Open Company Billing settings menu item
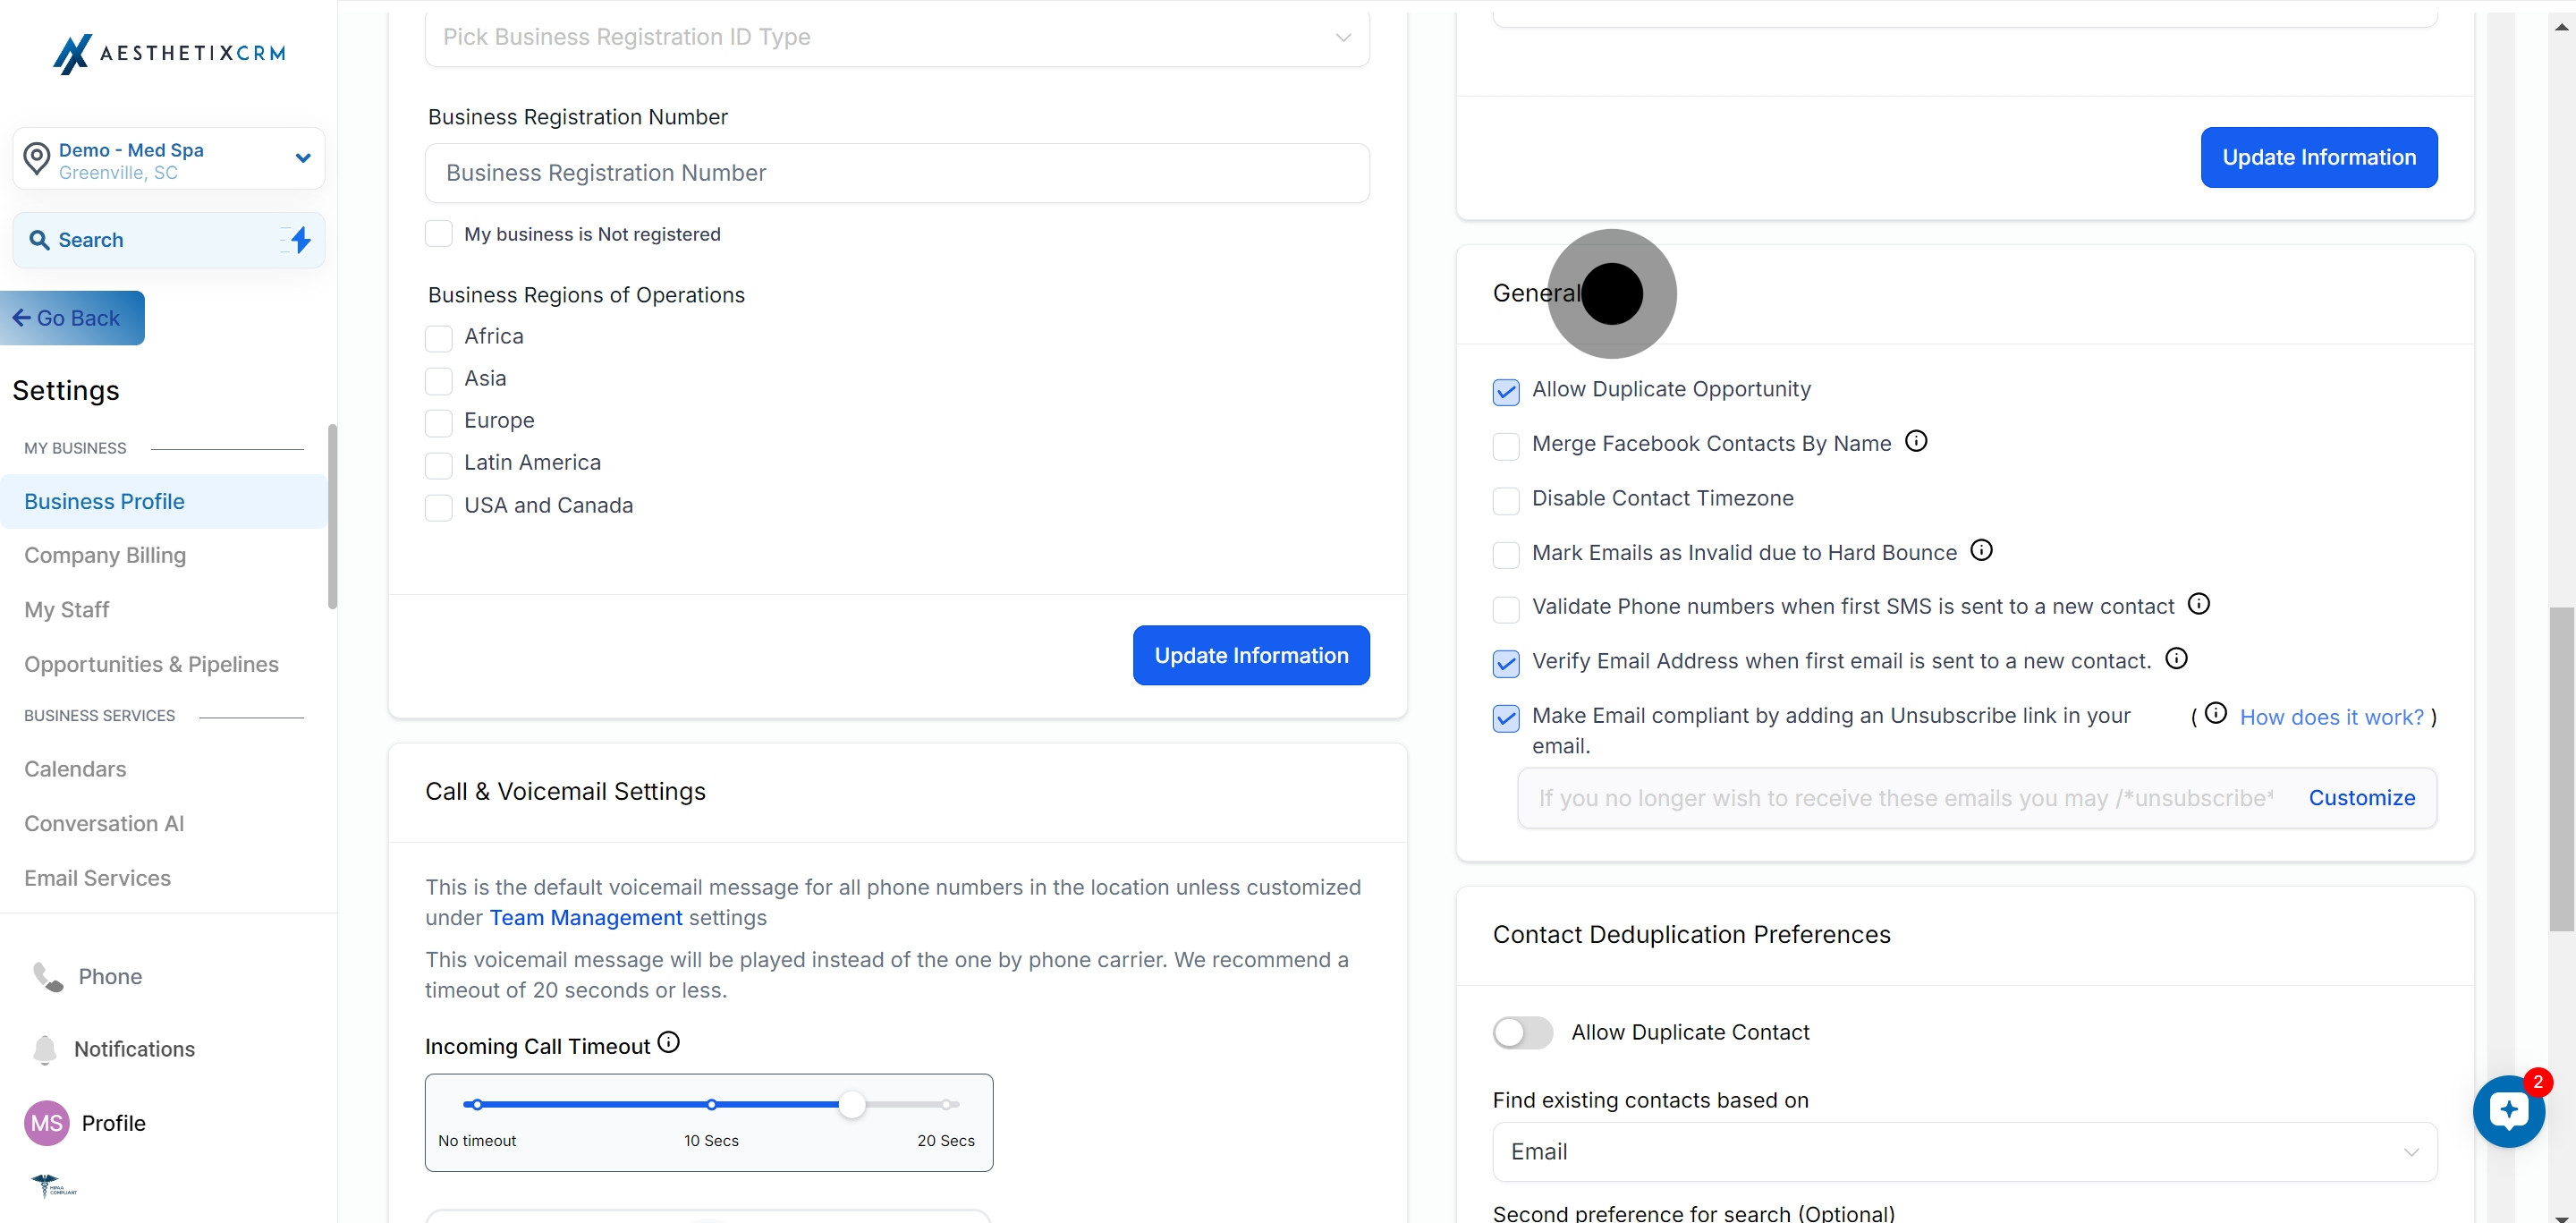The height and width of the screenshot is (1223, 2576). click(x=105, y=555)
